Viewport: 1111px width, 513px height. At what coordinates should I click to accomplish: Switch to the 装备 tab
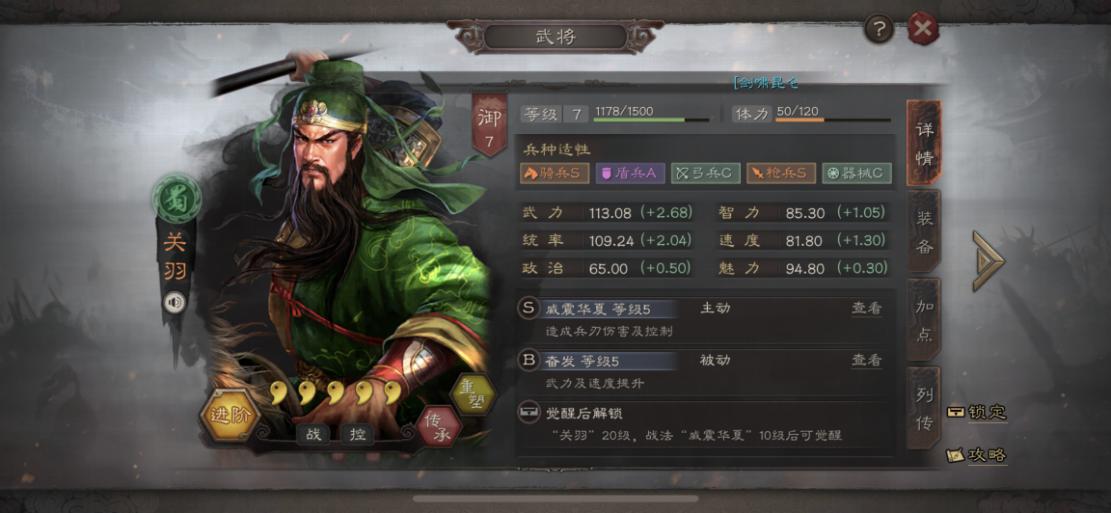pyautogui.click(x=924, y=232)
